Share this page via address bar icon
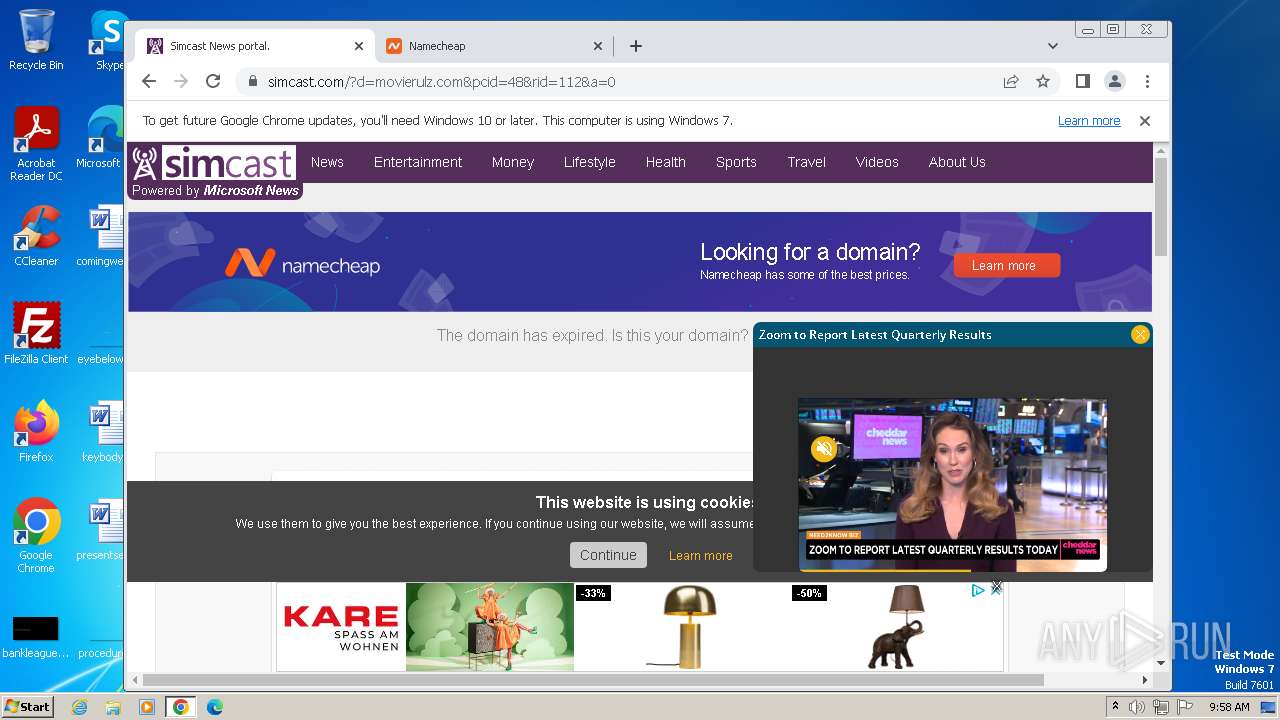 pyautogui.click(x=1011, y=81)
